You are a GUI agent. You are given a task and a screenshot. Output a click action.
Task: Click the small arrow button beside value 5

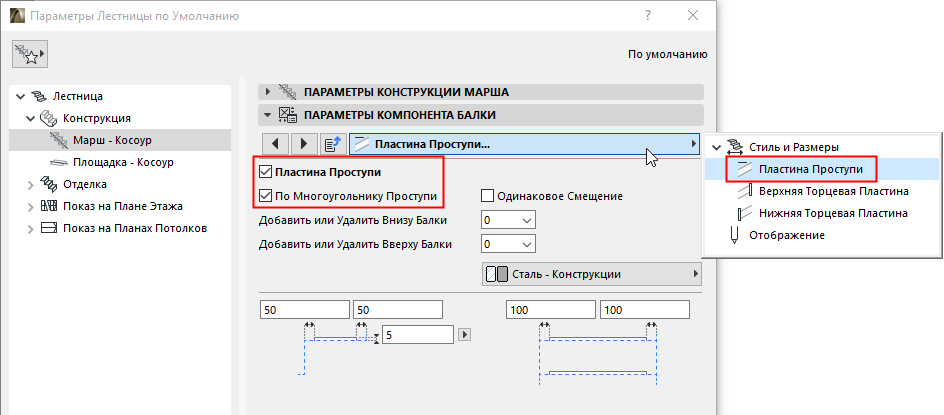pyautogui.click(x=464, y=334)
